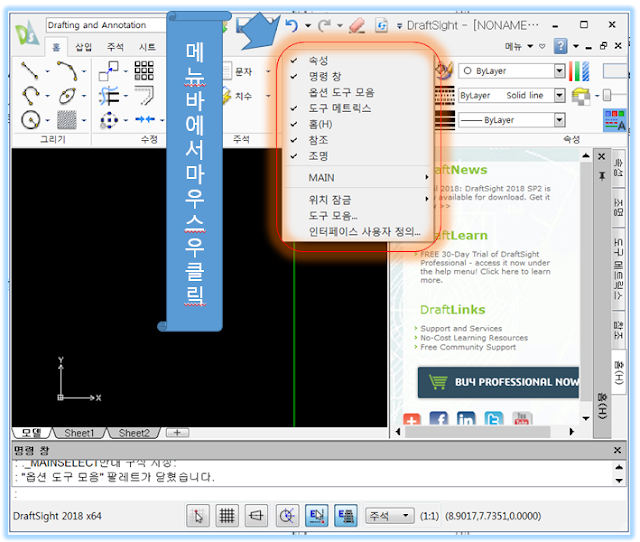Open the Drafting and Annotation workspace dropdown
Viewport: 640px width, 542px height.
pos(106,25)
